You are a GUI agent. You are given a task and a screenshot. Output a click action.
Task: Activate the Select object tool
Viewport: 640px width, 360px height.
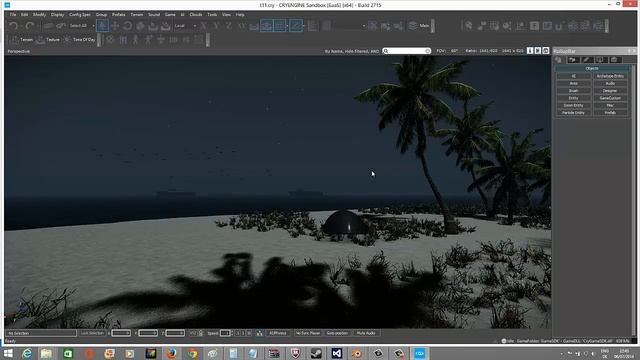(102, 26)
